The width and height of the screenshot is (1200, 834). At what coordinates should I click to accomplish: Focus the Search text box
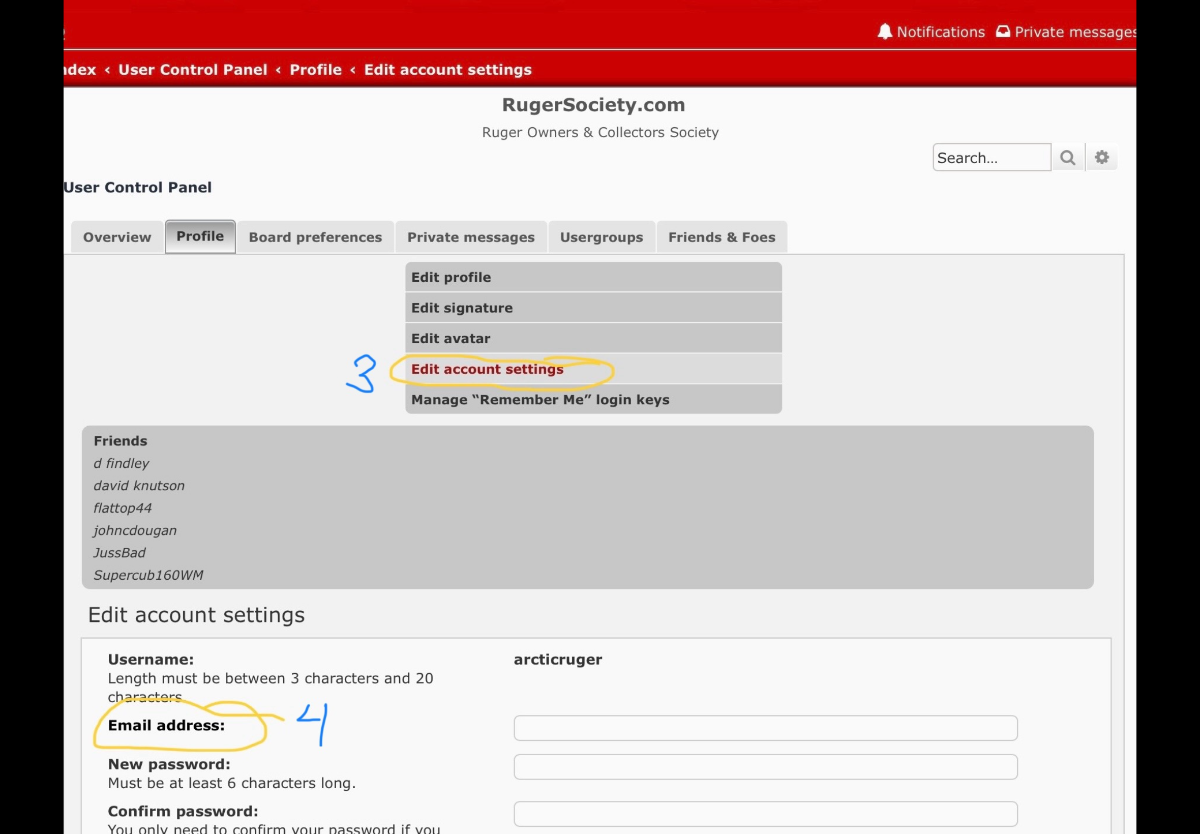(x=991, y=158)
